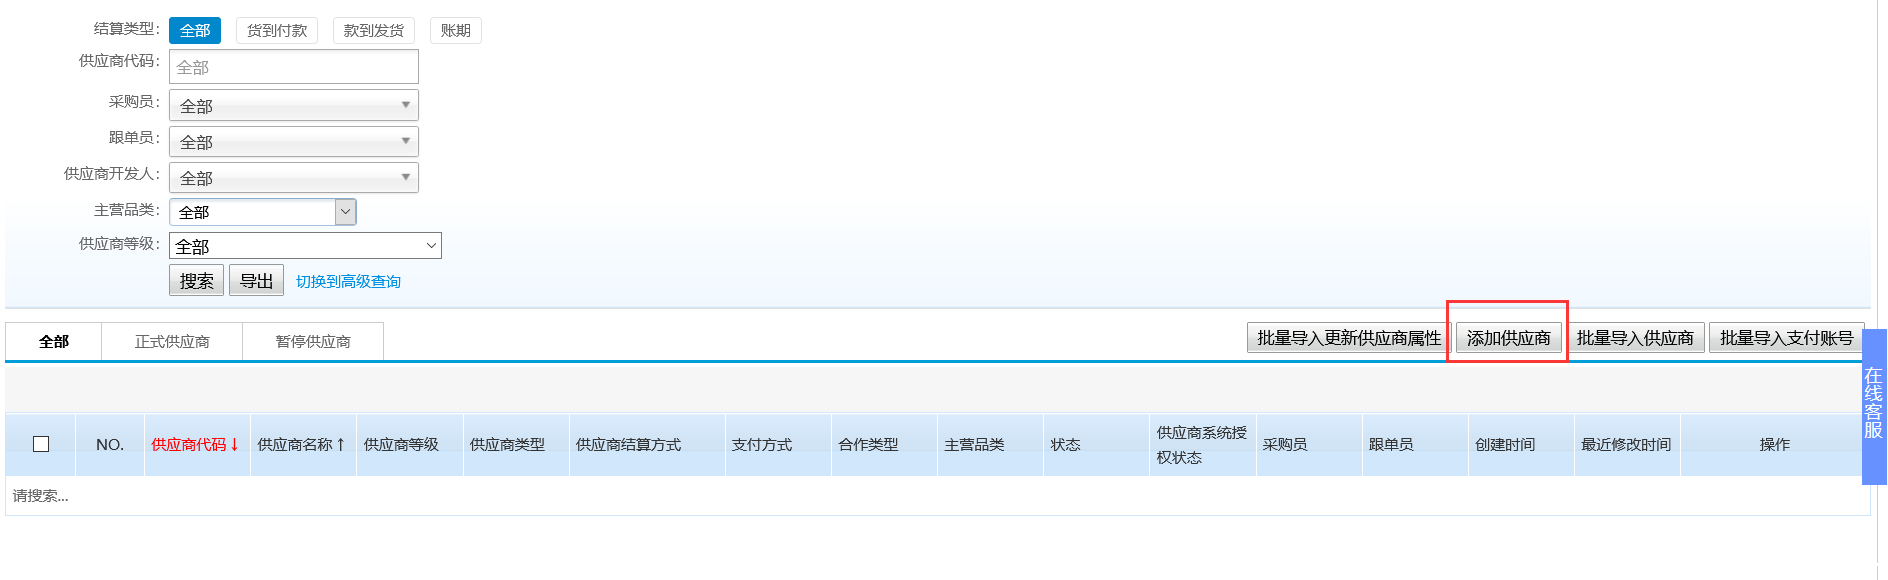The width and height of the screenshot is (1888, 580).
Task: Expand the 供应商开发人 dropdown
Action: pos(293,178)
